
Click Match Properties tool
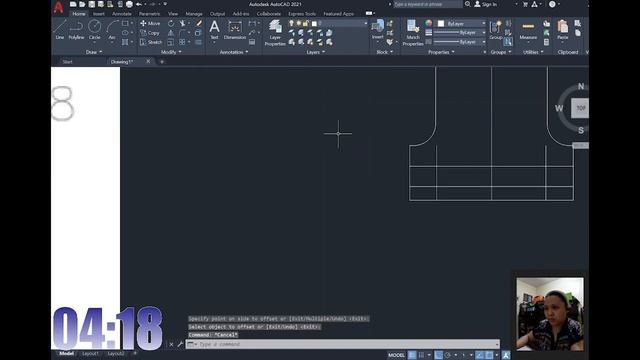(413, 33)
